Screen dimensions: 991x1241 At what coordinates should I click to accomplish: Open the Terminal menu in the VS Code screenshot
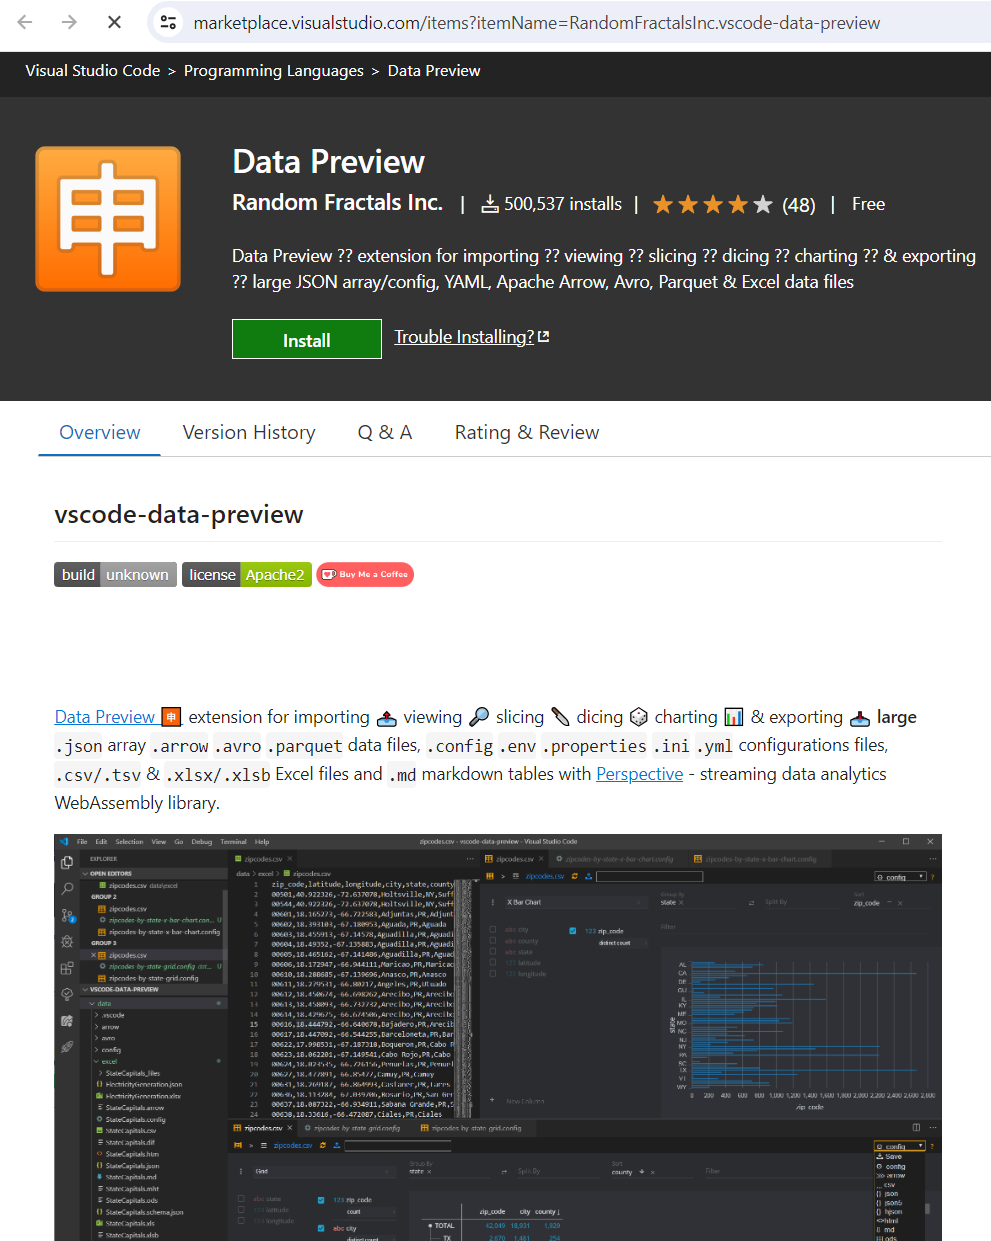233,841
